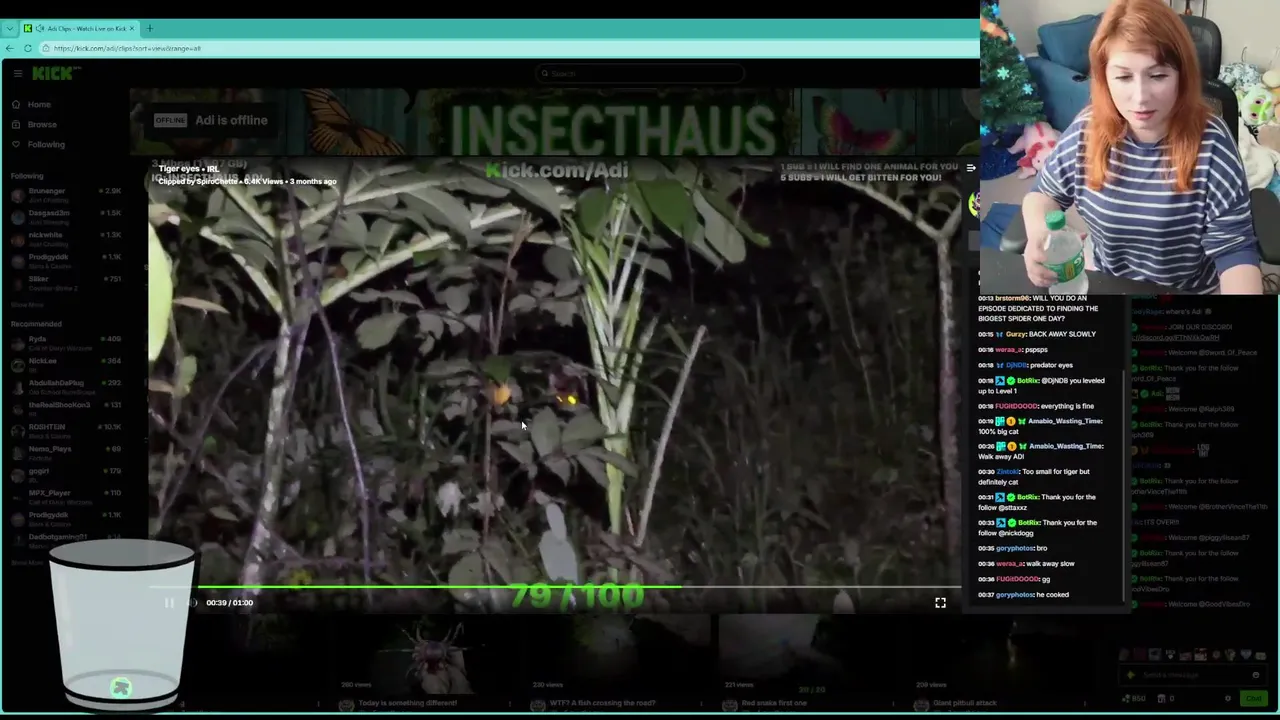Viewport: 1280px width, 720px height.
Task: Open Dasgasd3m channel in Following list
Action: click(x=65, y=216)
